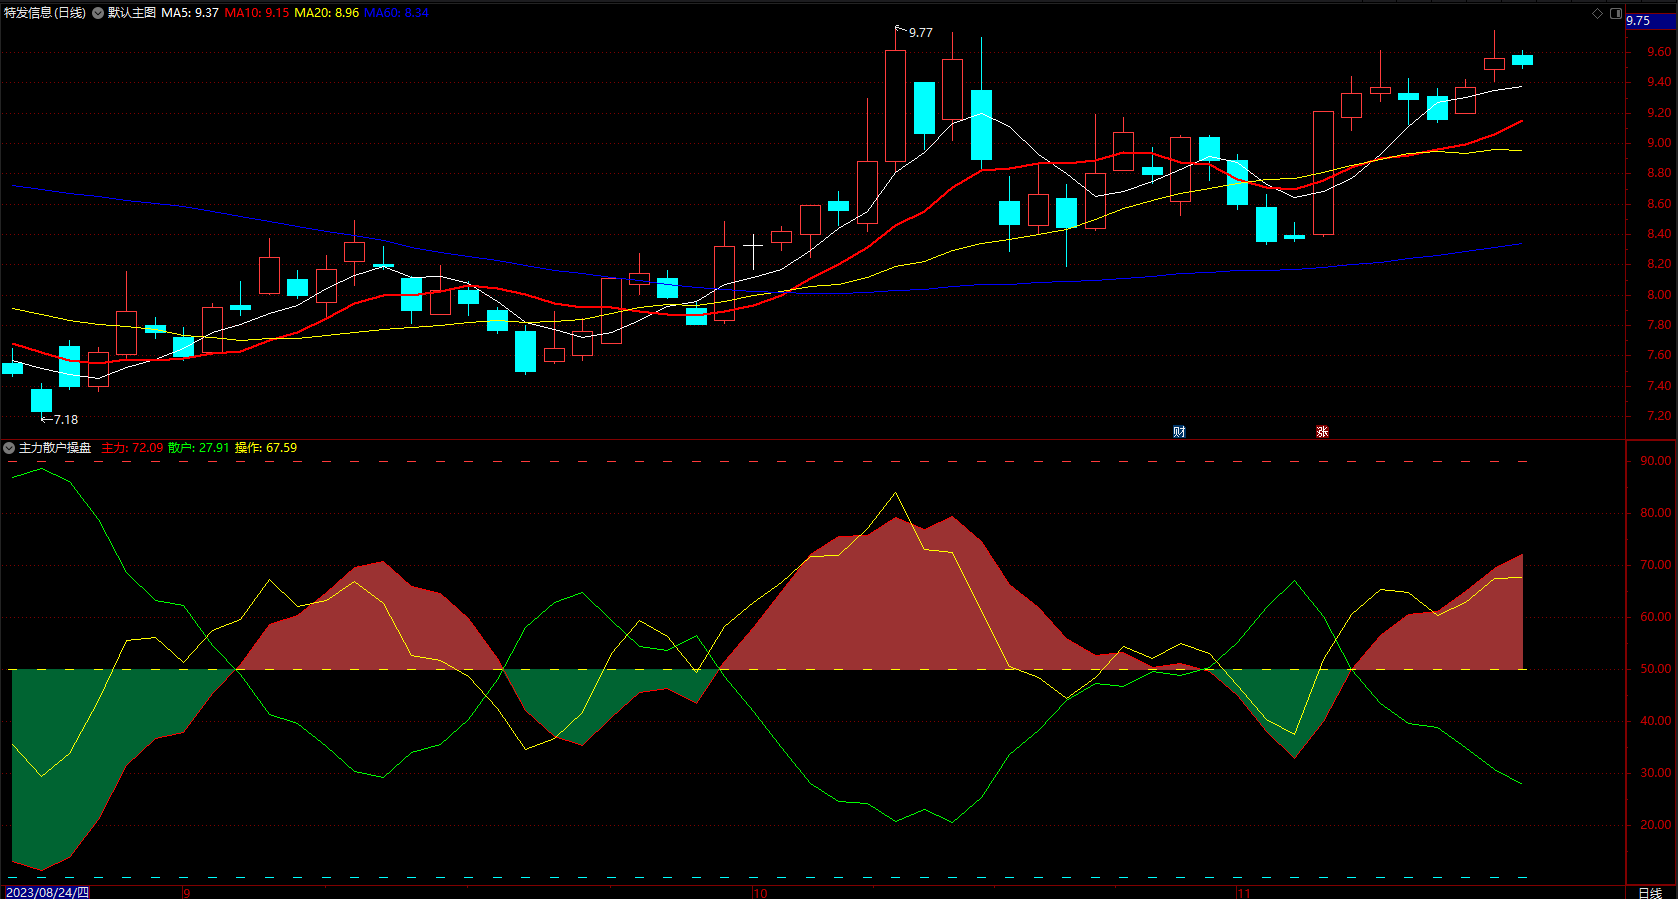Click the 日线 period label at bottom right
Screen dimensions: 1678x899
click(1650, 892)
